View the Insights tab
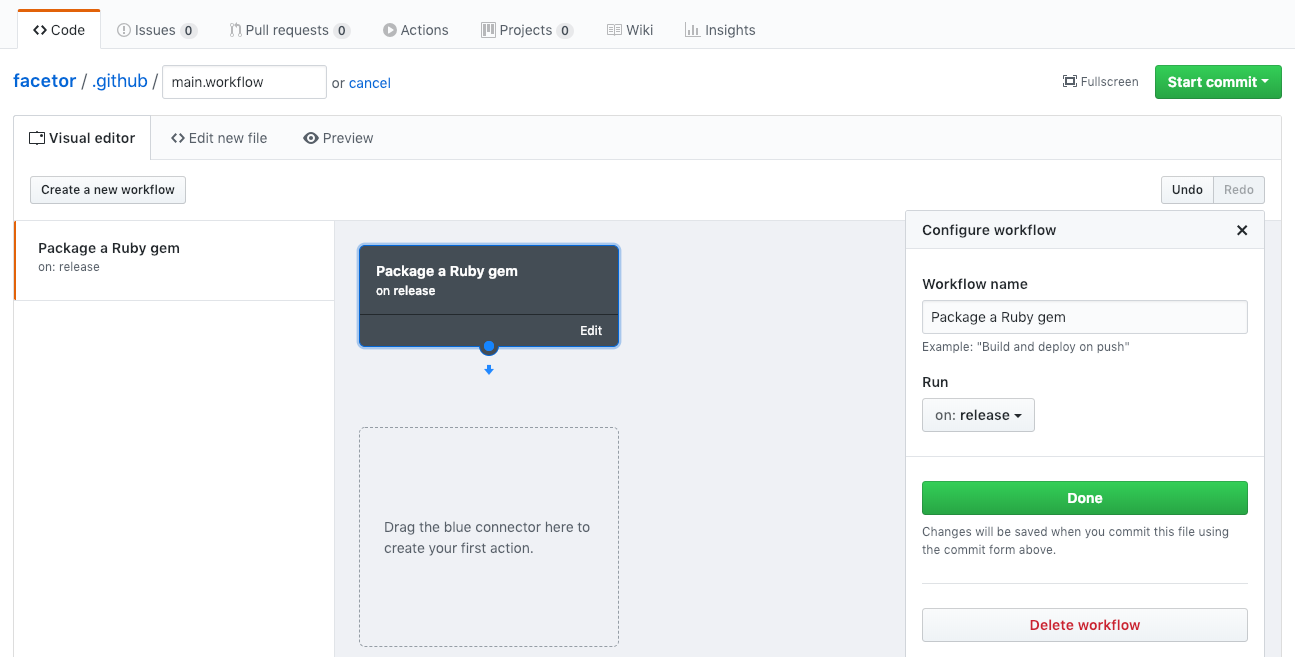The width and height of the screenshot is (1295, 657). pos(720,30)
